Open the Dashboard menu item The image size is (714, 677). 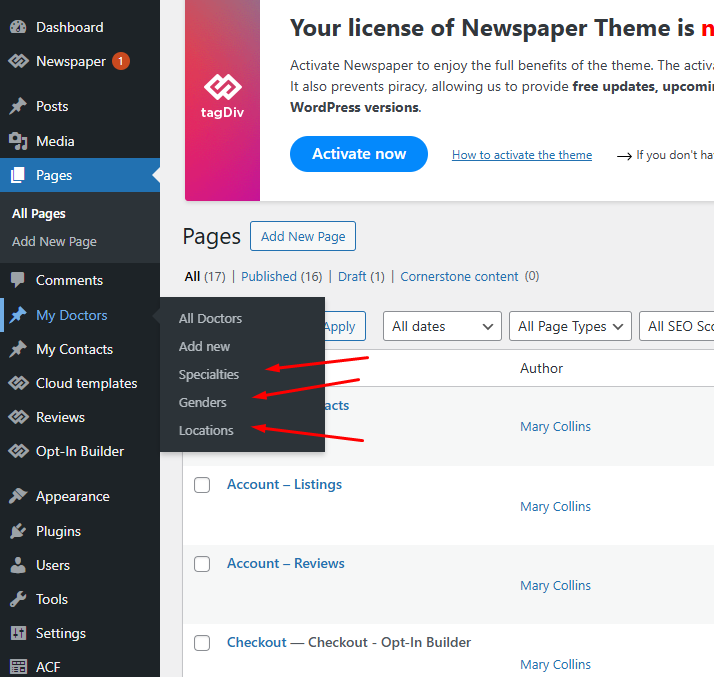80,27
